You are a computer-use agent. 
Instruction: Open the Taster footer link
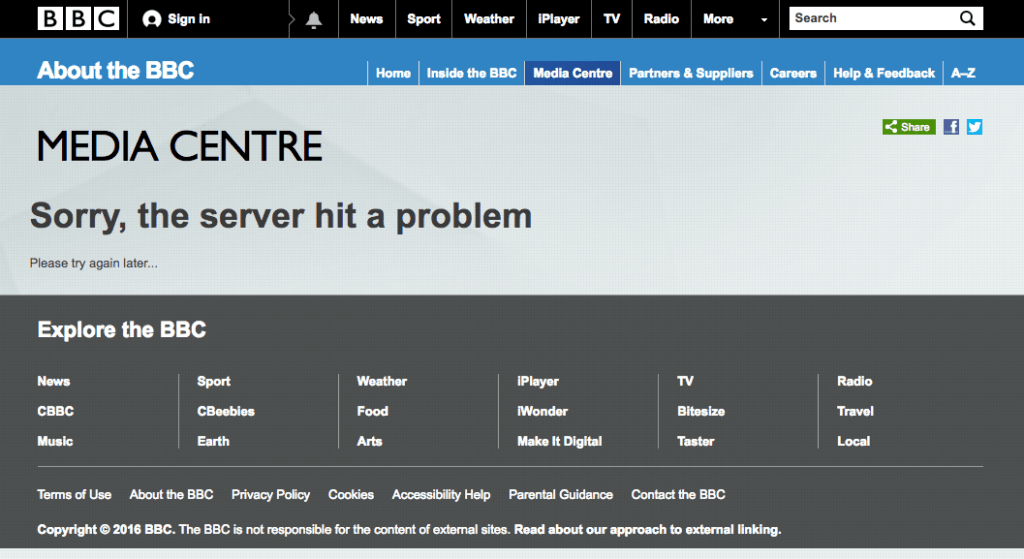(x=696, y=441)
